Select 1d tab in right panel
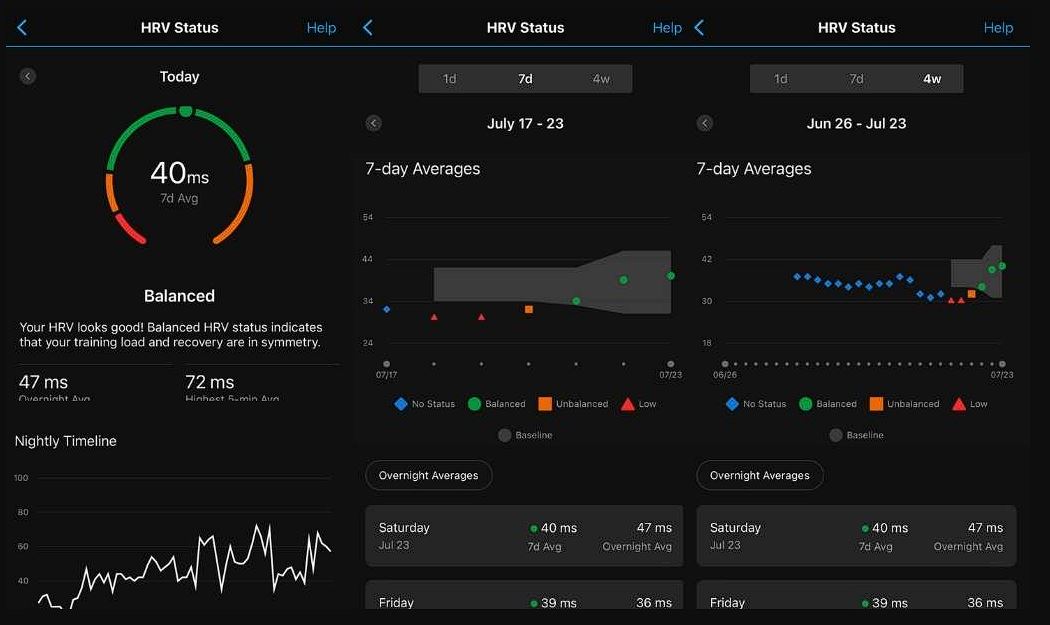Screen dimensions: 1050x625 (781, 79)
